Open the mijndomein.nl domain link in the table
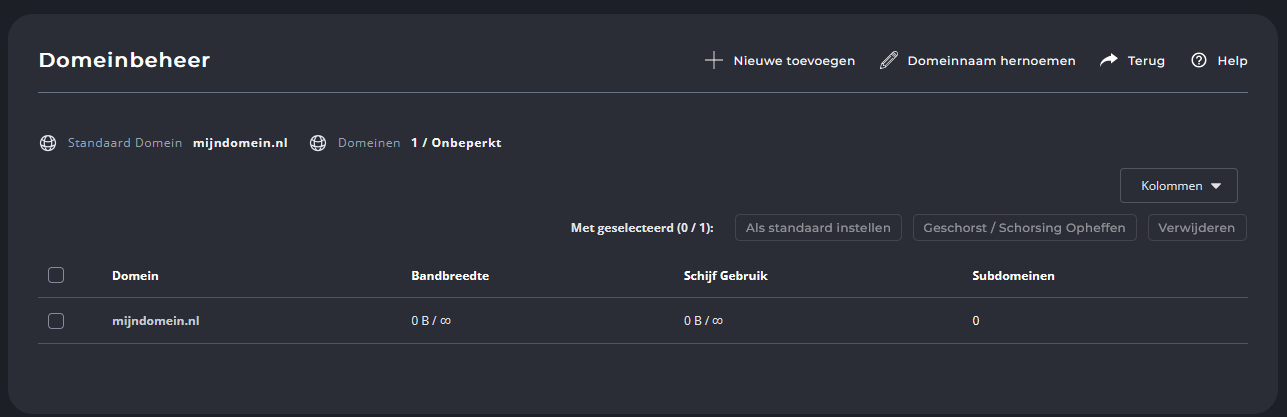 (x=156, y=321)
